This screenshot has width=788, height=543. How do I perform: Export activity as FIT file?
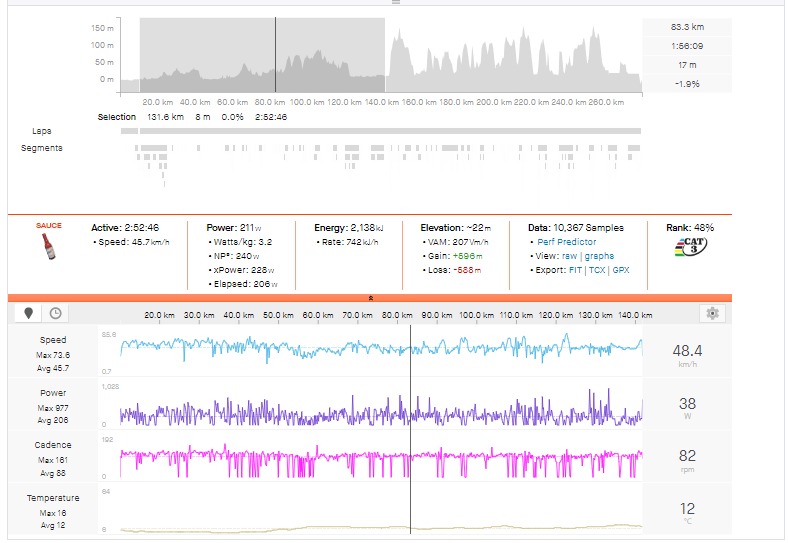tap(575, 270)
